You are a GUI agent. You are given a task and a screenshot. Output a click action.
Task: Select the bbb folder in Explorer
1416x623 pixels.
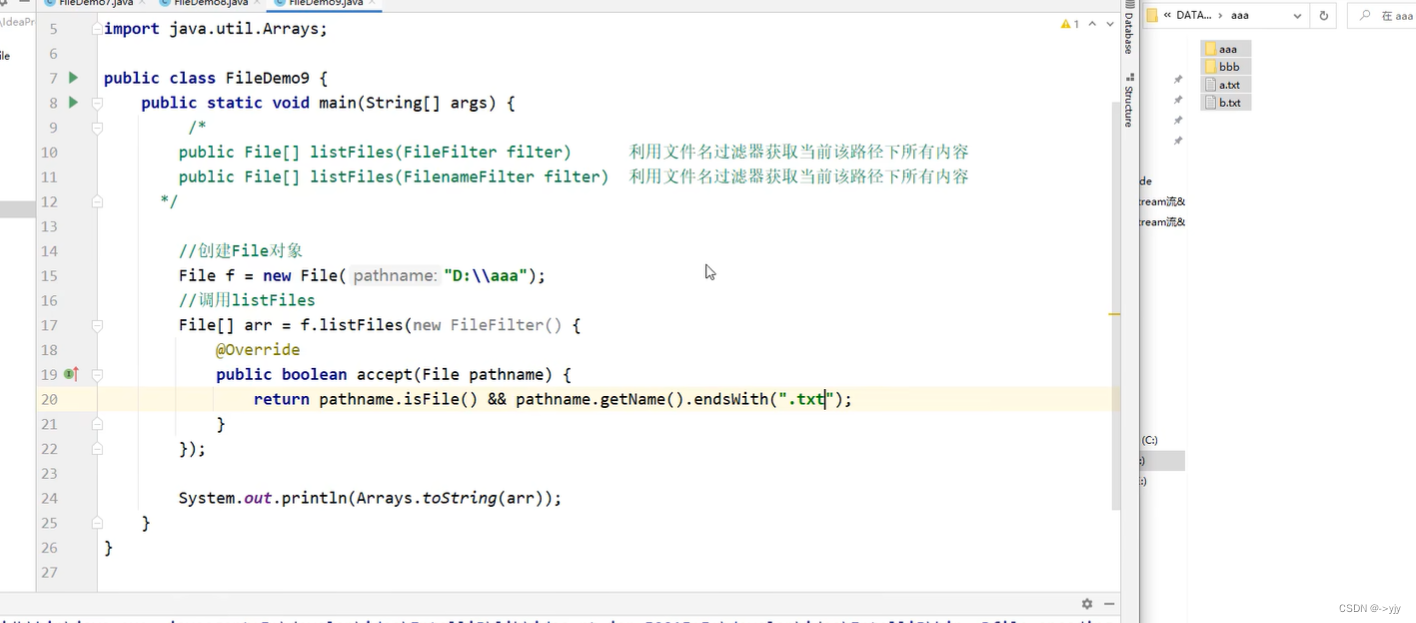(x=1226, y=67)
